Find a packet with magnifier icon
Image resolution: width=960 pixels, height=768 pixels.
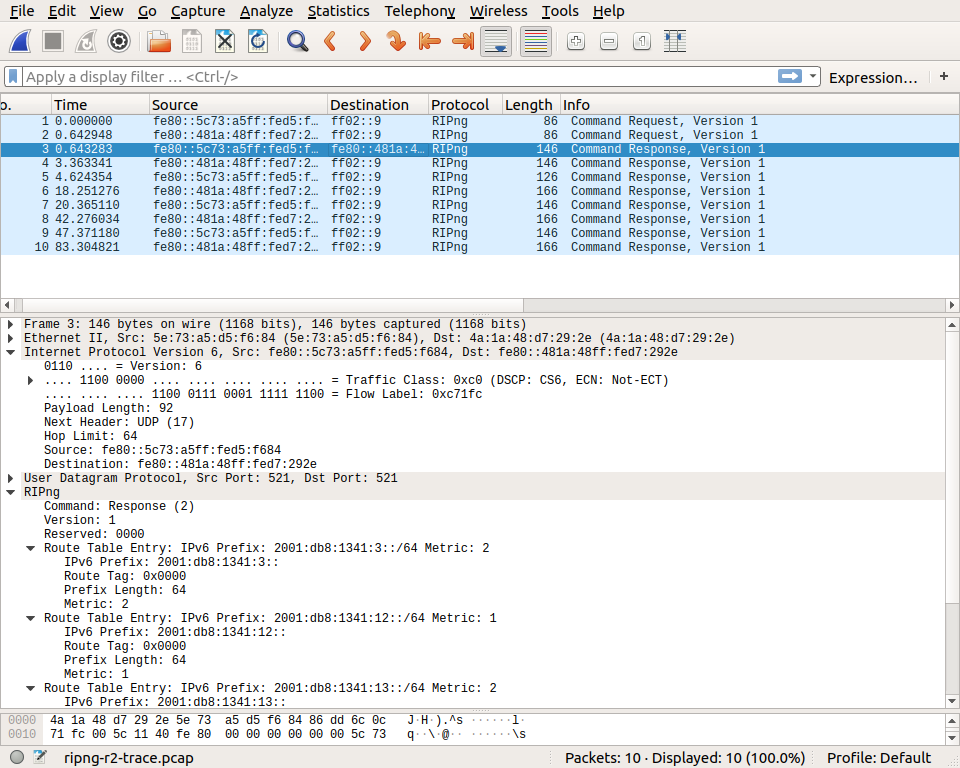tap(298, 42)
